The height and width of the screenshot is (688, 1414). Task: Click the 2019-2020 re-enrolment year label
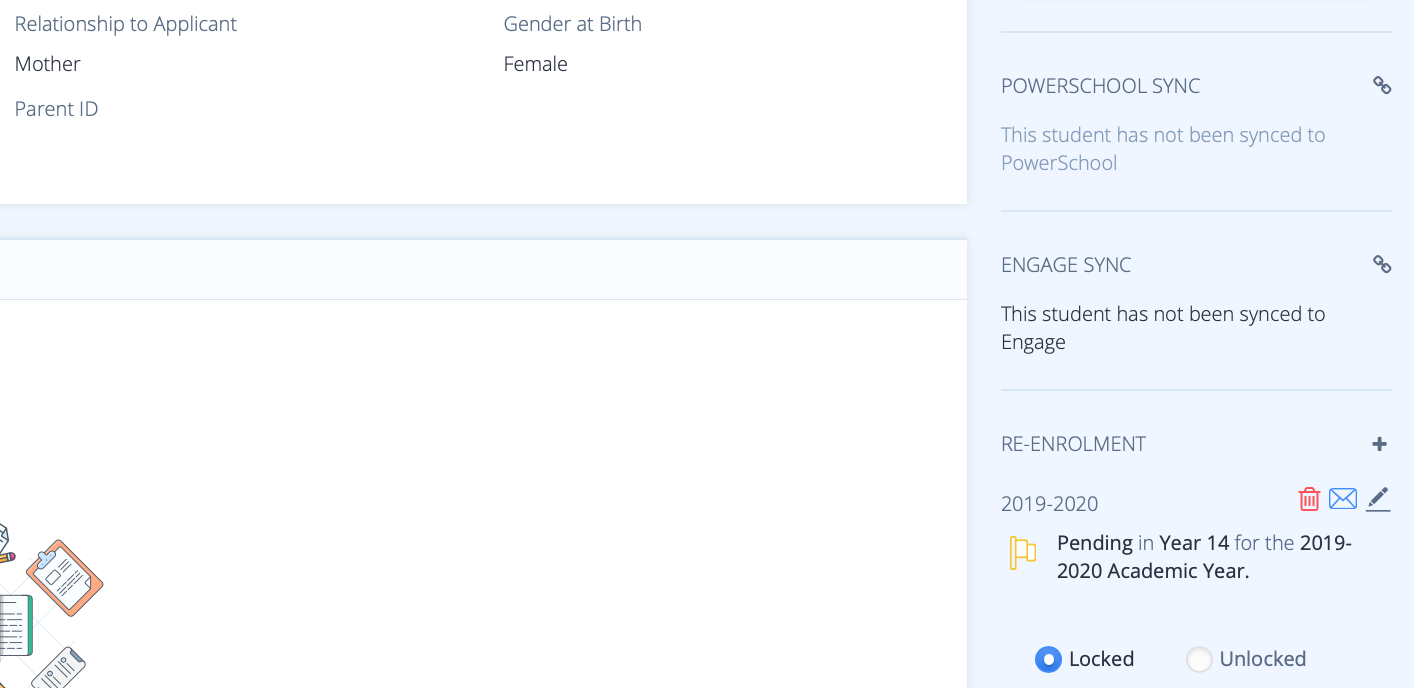click(x=1049, y=504)
